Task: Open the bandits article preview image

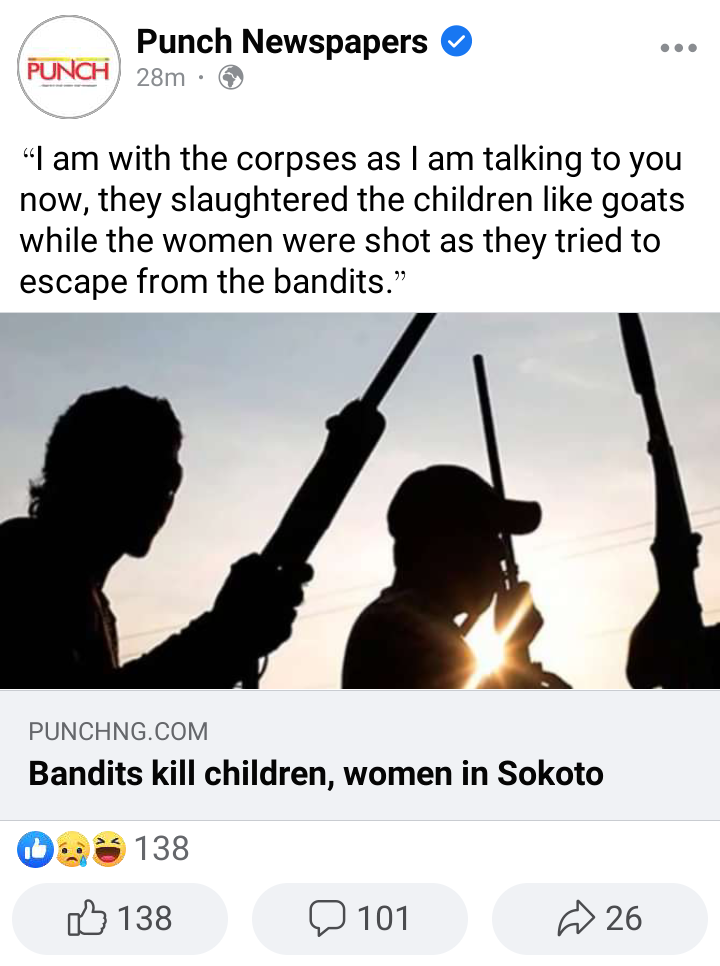Action: coord(360,501)
